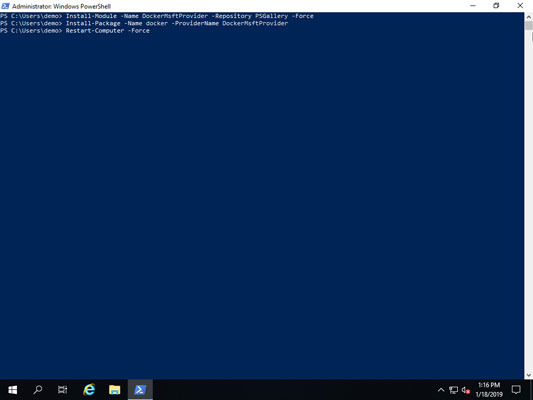Open Task View on the taskbar

tap(63, 390)
